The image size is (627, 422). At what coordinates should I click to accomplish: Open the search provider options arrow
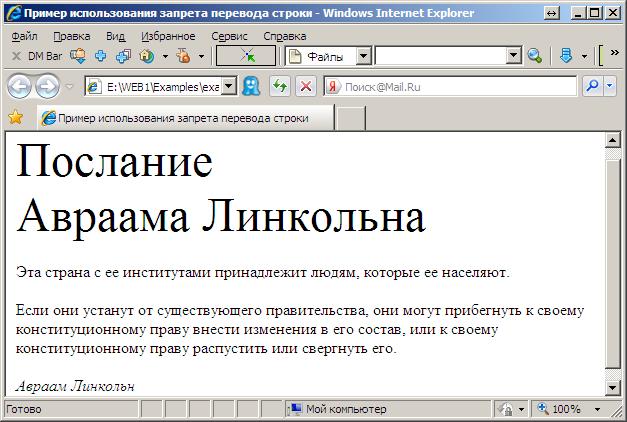tap(610, 86)
